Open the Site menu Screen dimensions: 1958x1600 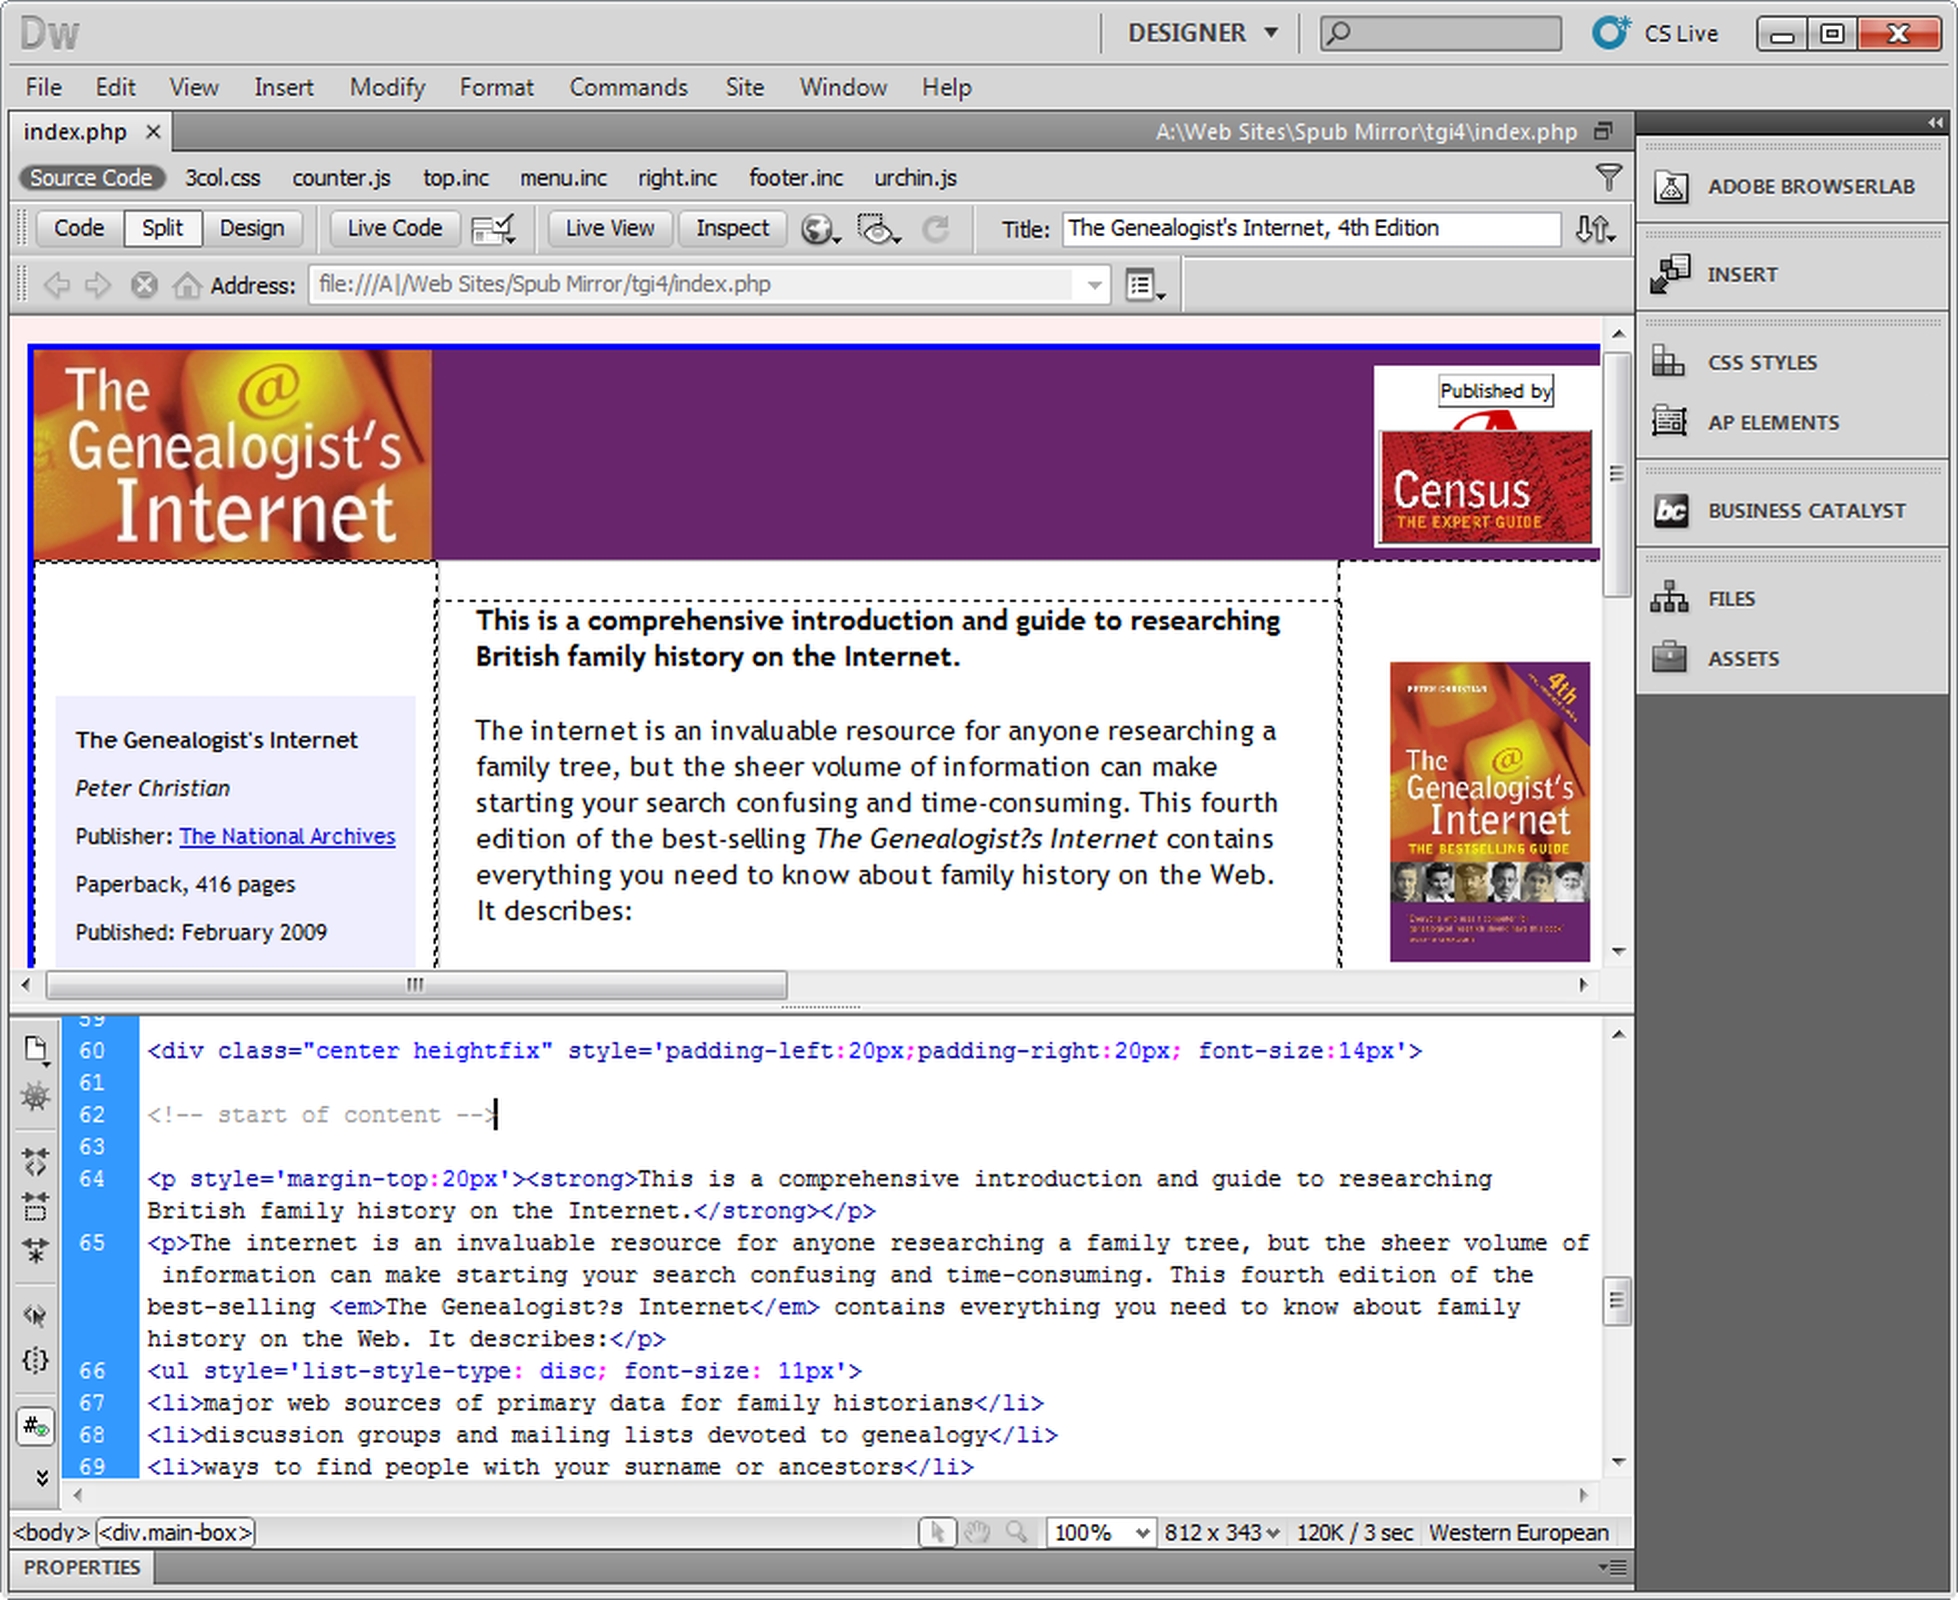tap(745, 87)
